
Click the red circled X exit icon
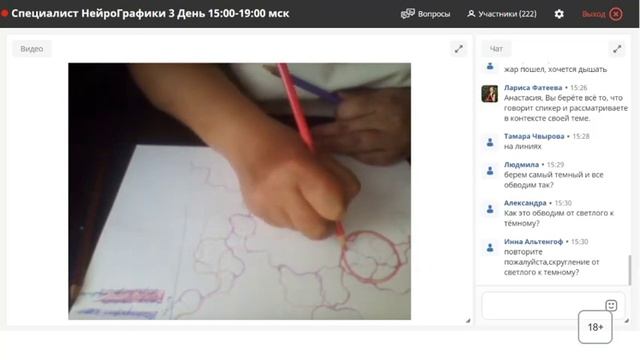point(616,14)
